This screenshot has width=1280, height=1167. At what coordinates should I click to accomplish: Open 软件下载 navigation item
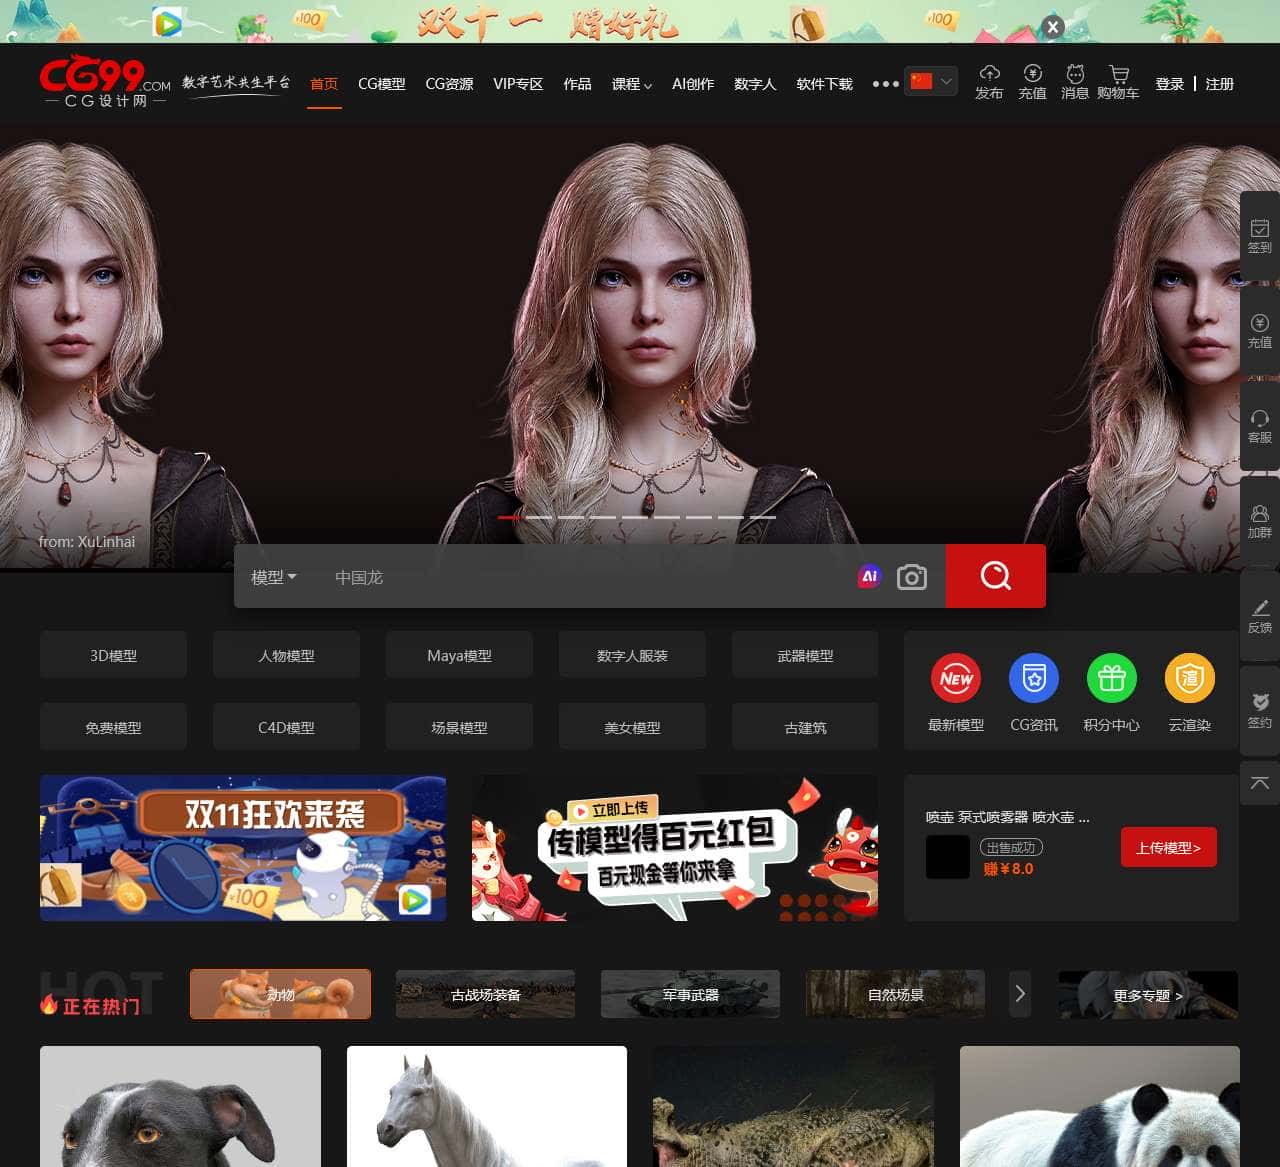pos(824,84)
